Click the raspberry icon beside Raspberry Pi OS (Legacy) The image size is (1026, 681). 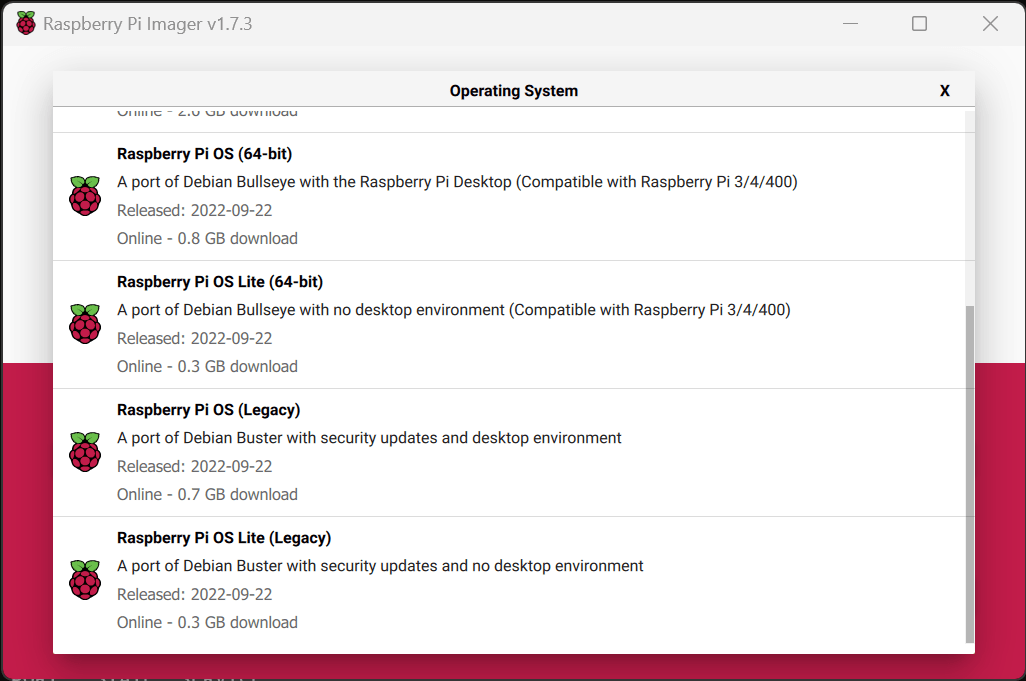[x=85, y=452]
